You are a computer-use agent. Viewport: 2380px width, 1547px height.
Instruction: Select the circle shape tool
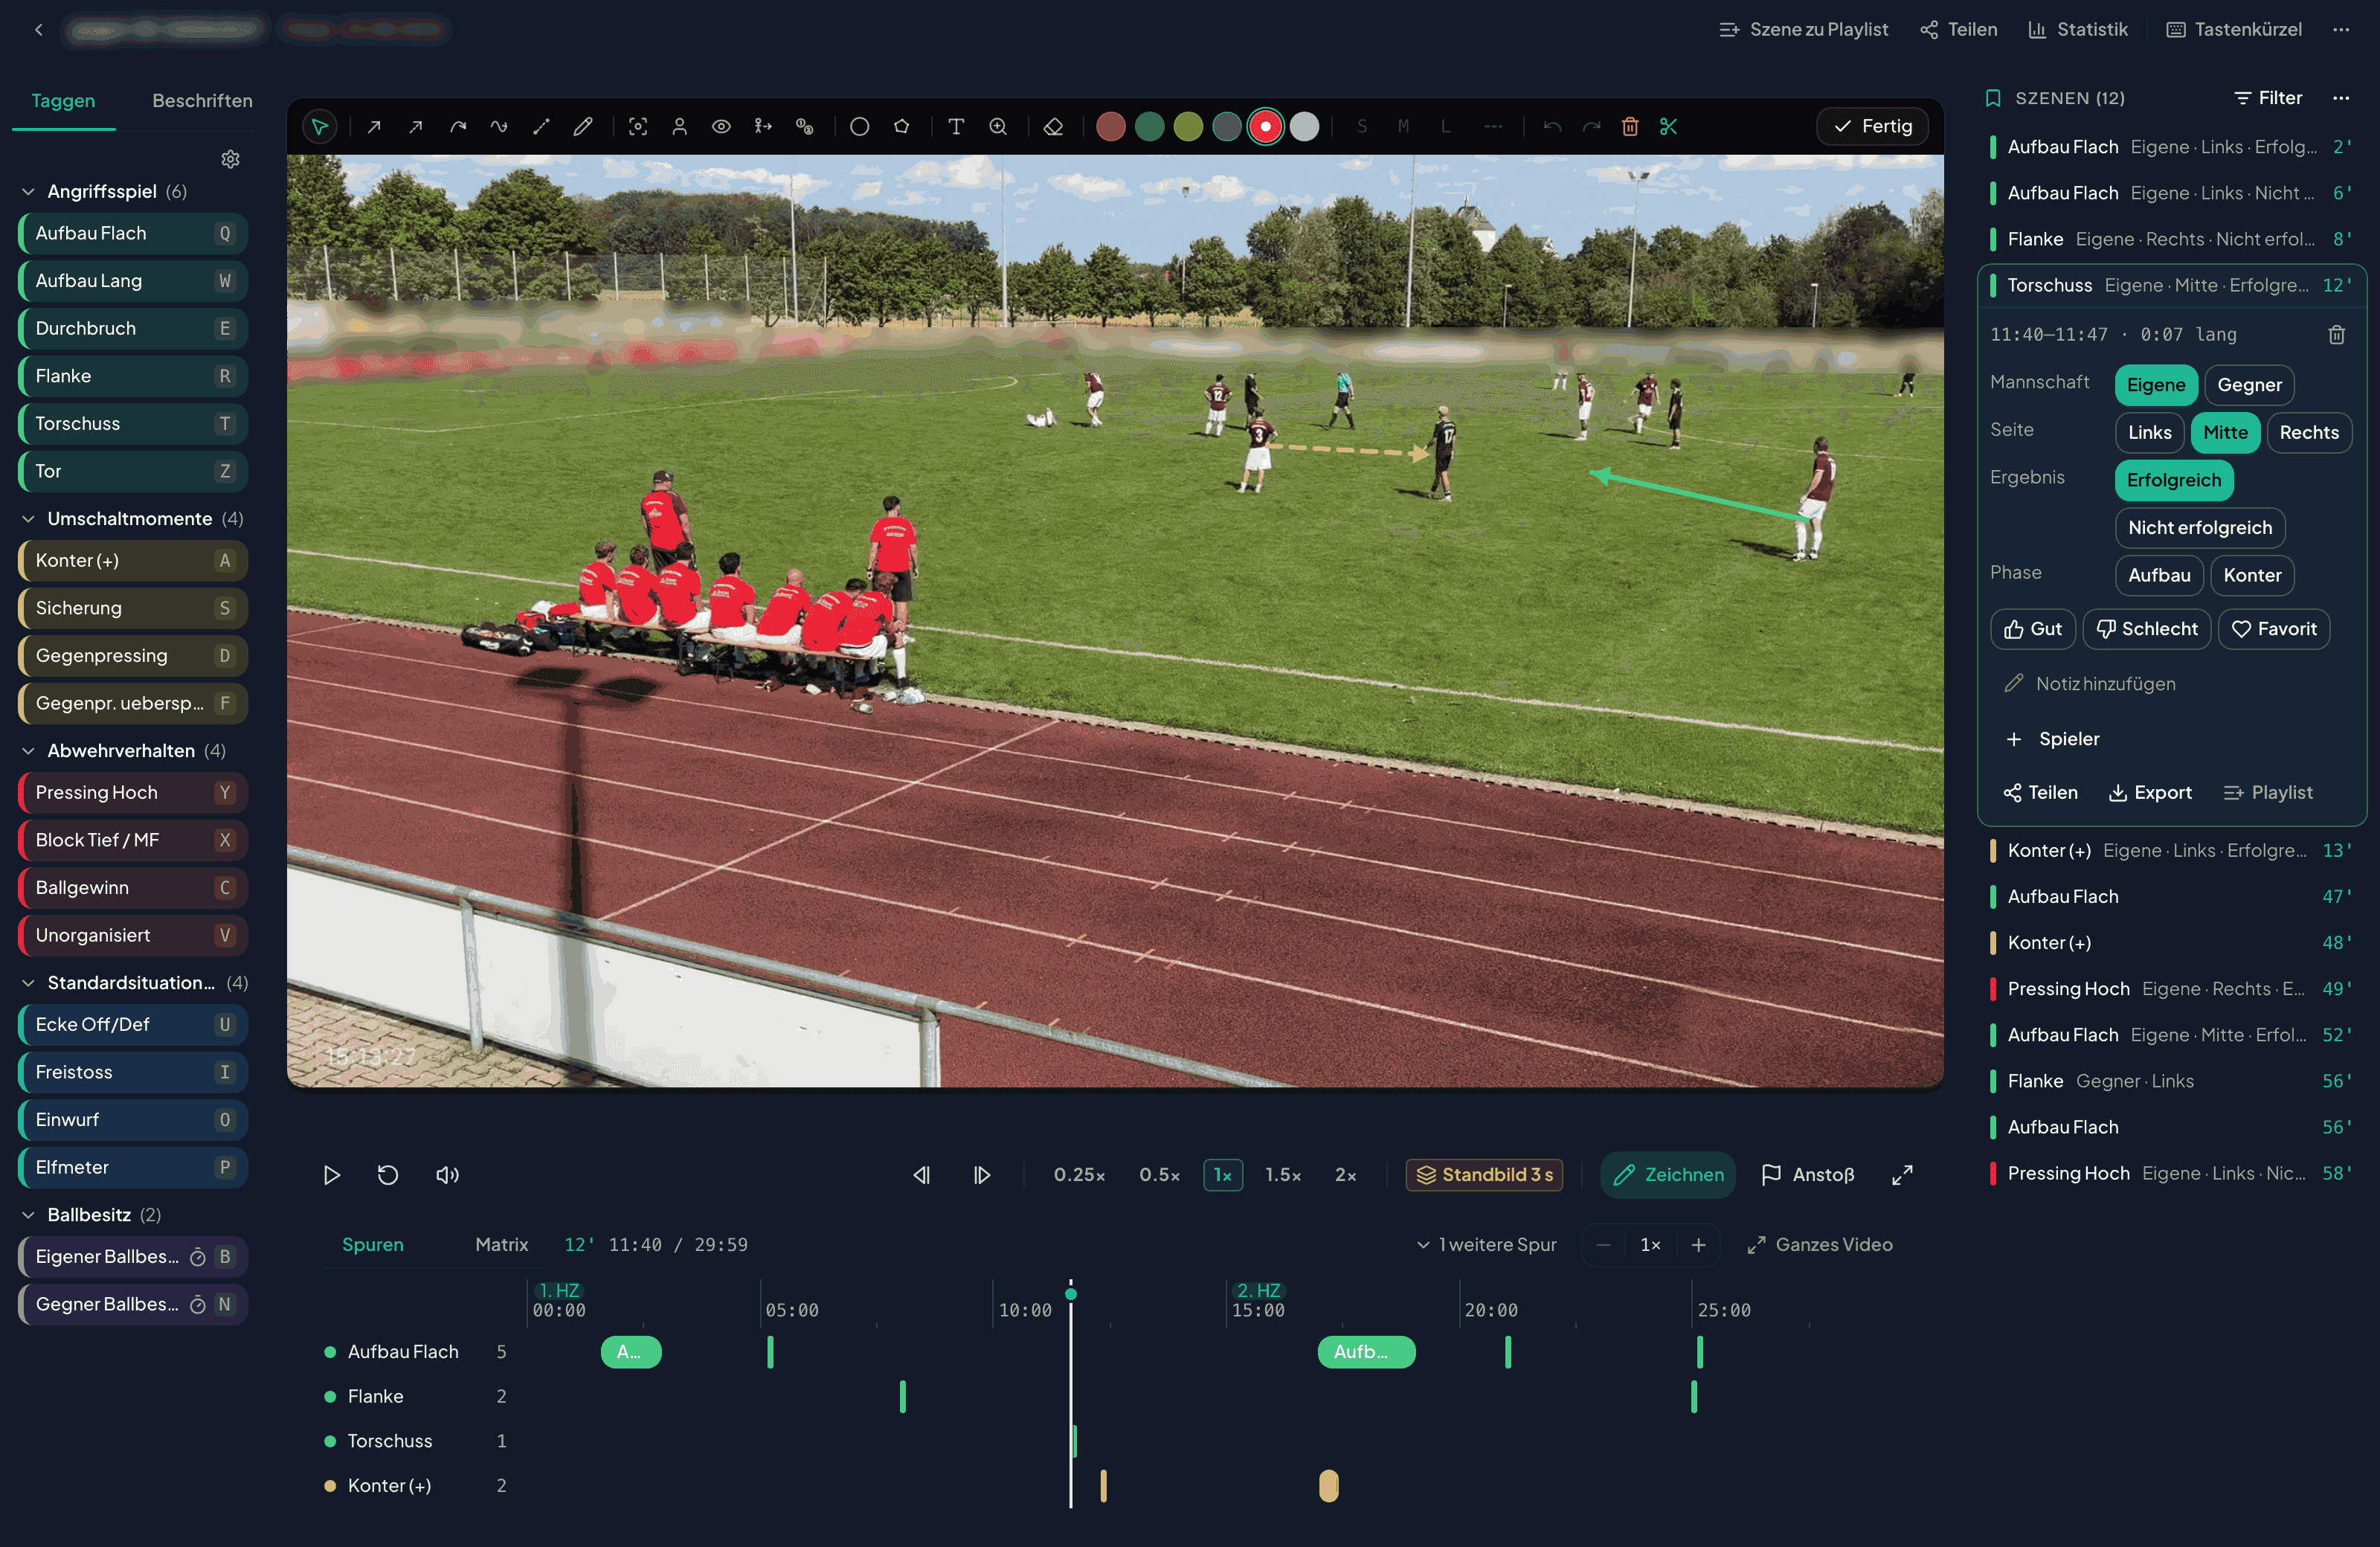pyautogui.click(x=859, y=127)
